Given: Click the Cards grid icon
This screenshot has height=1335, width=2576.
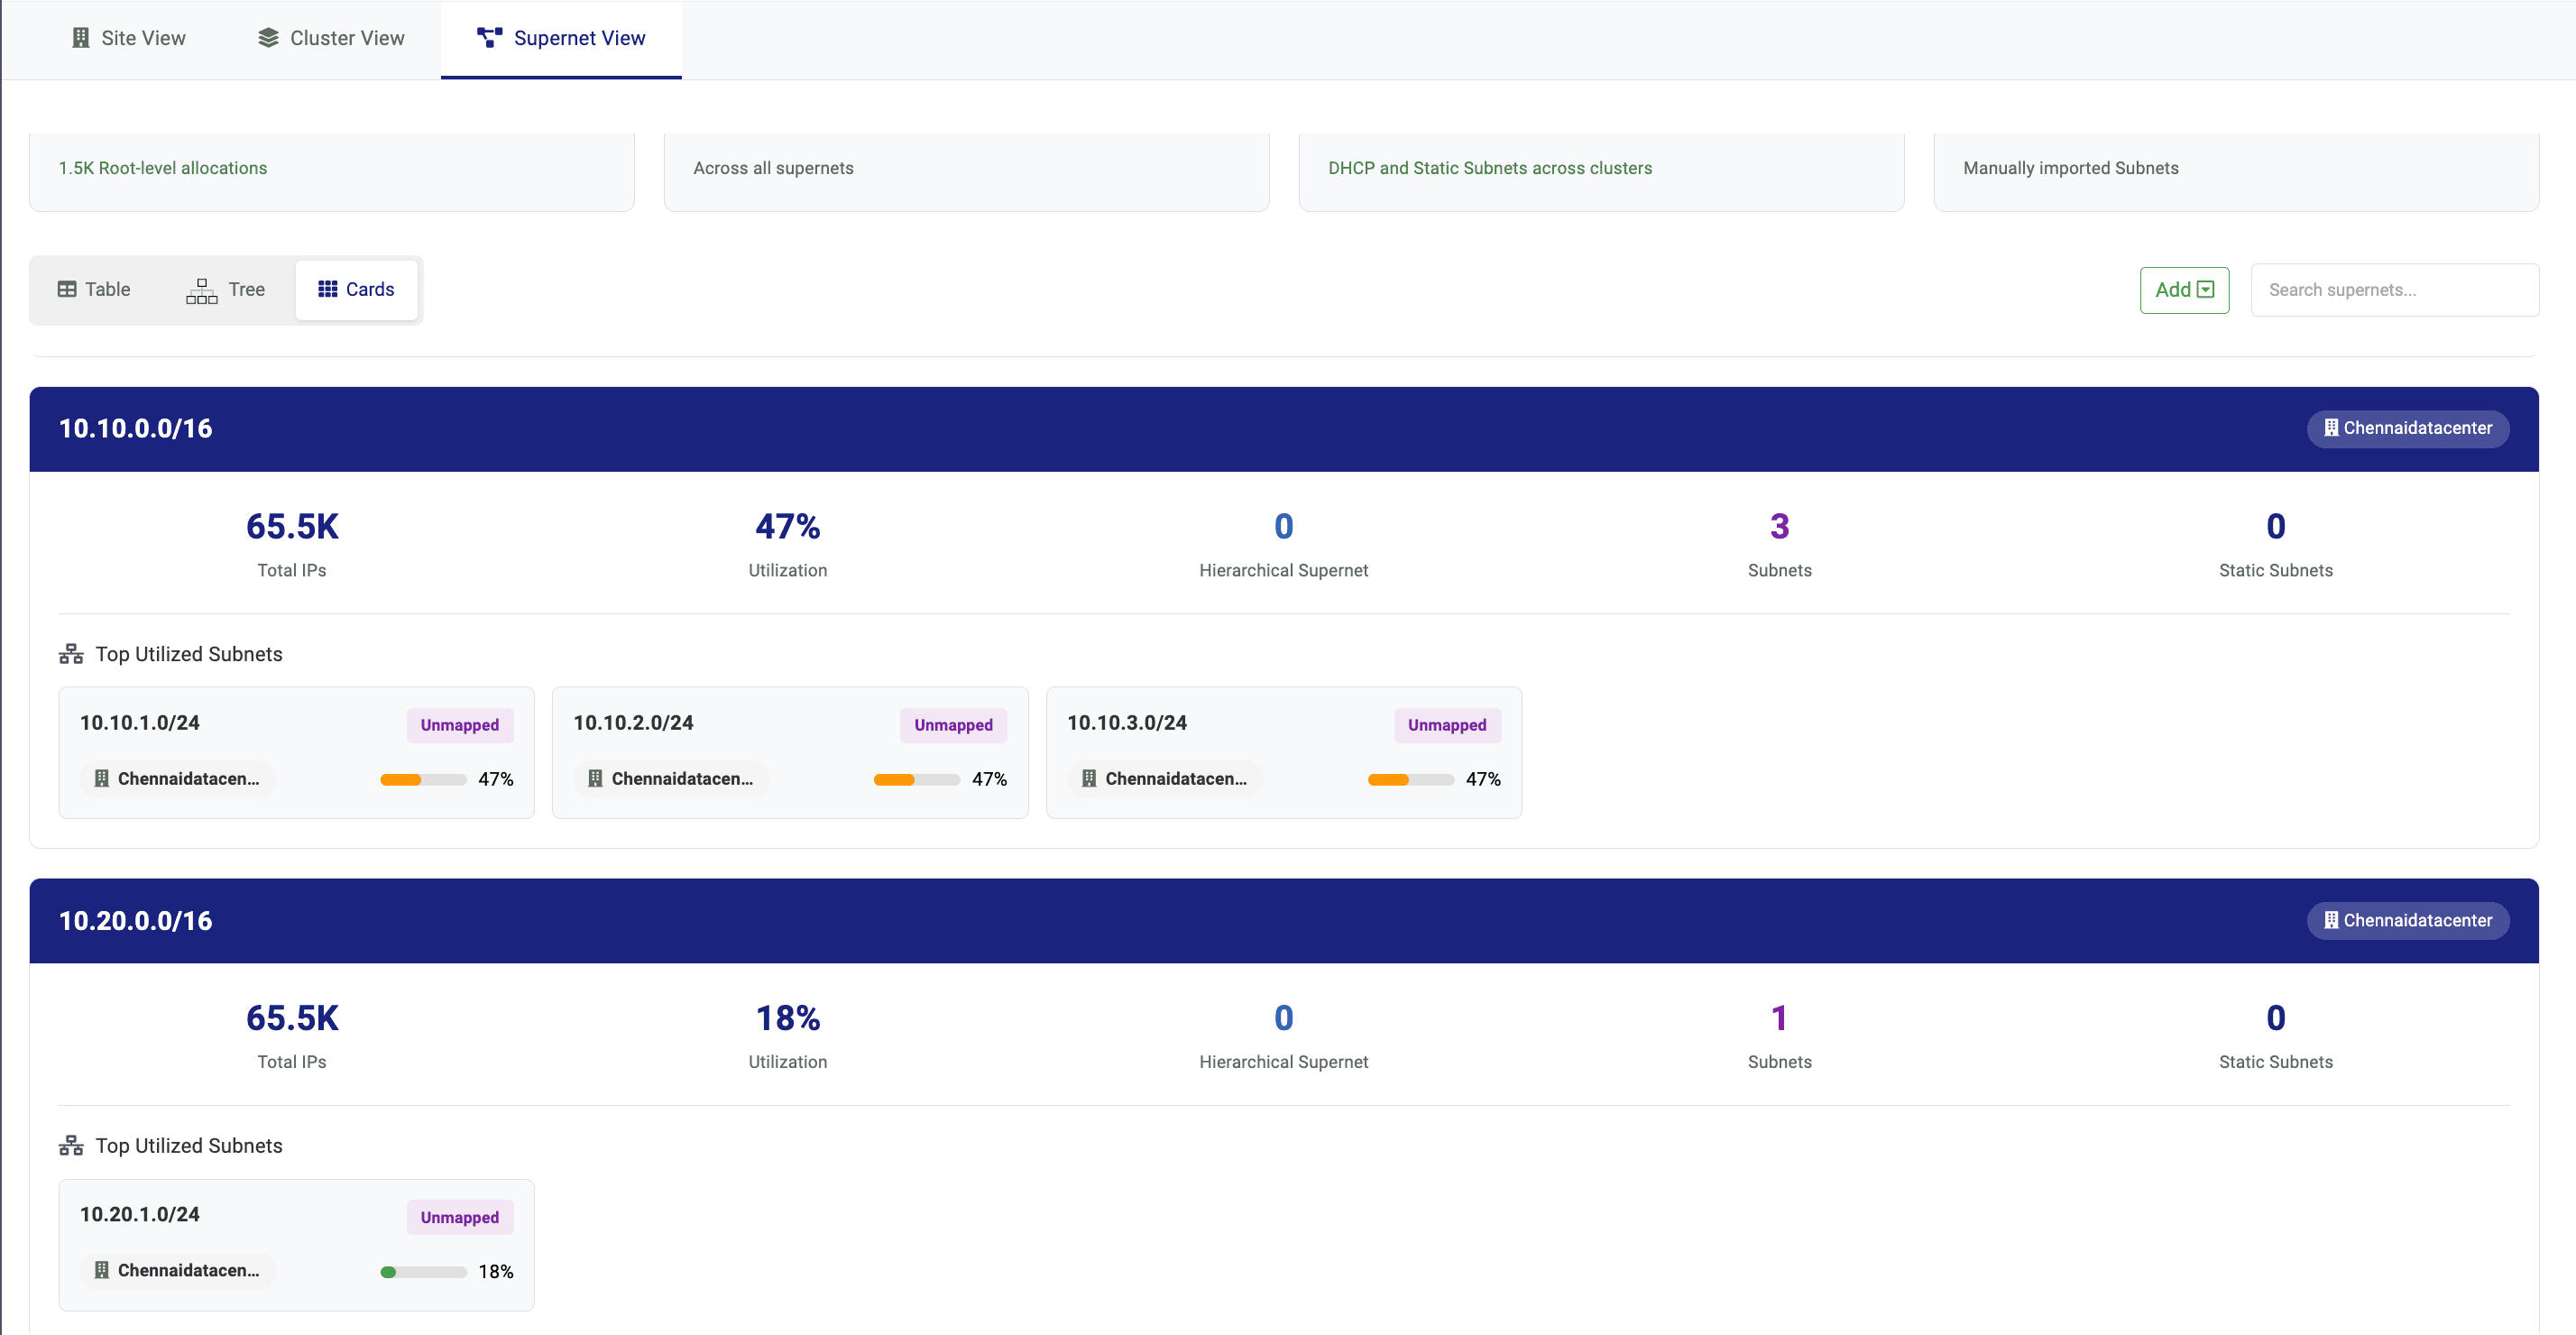Looking at the screenshot, I should [x=327, y=289].
